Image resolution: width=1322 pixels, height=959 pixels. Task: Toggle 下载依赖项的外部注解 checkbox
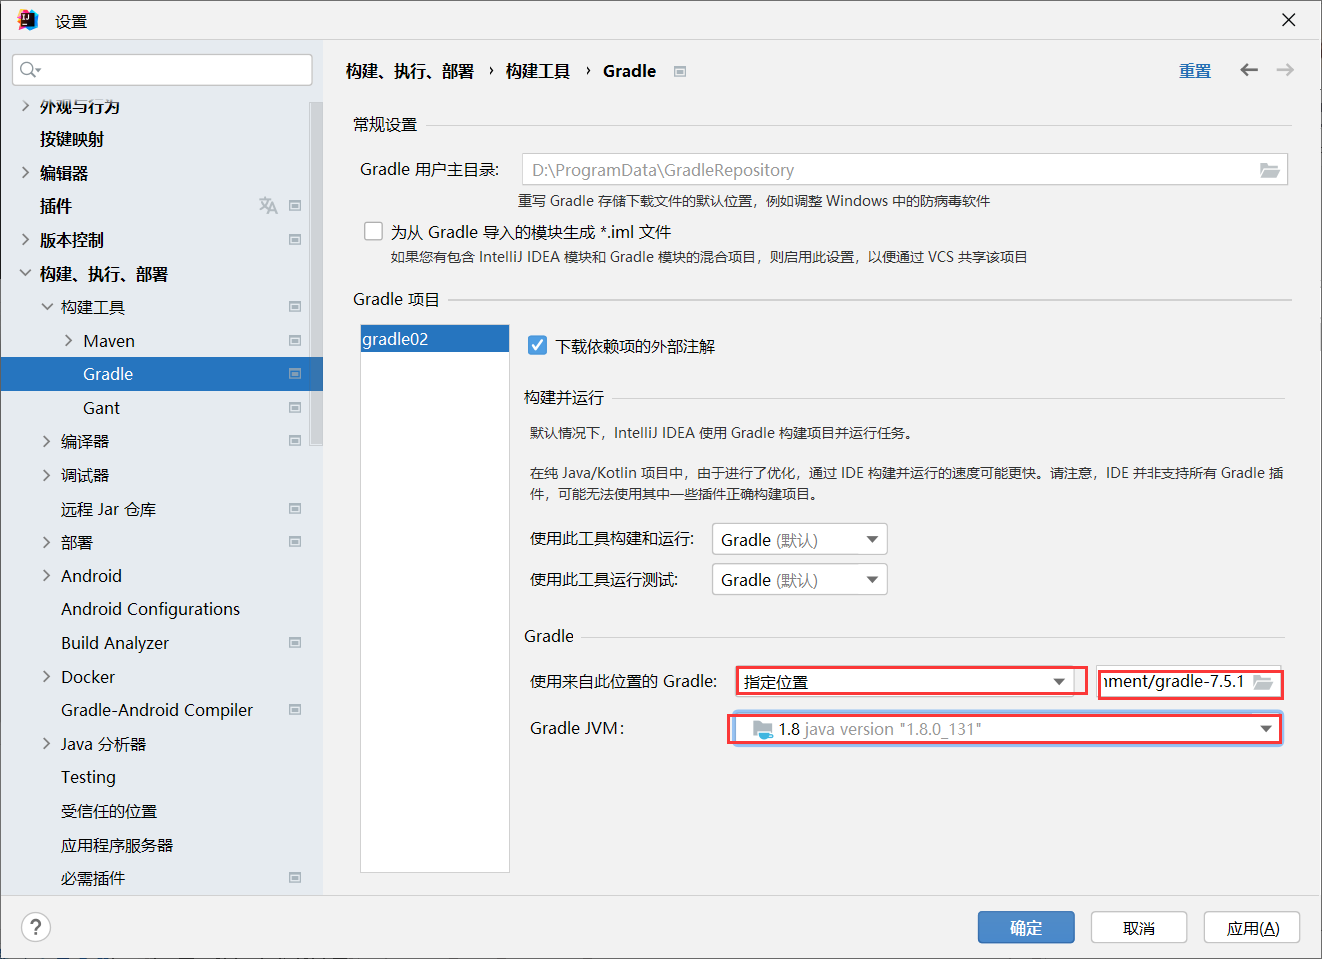537,345
